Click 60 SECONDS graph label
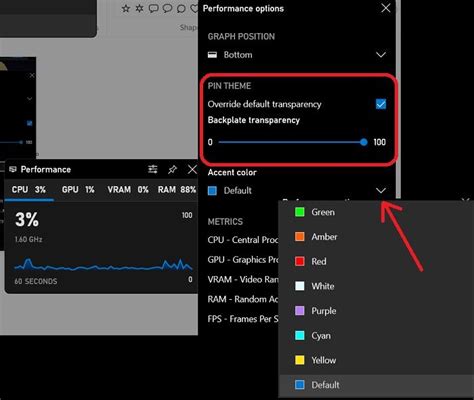 click(36, 281)
